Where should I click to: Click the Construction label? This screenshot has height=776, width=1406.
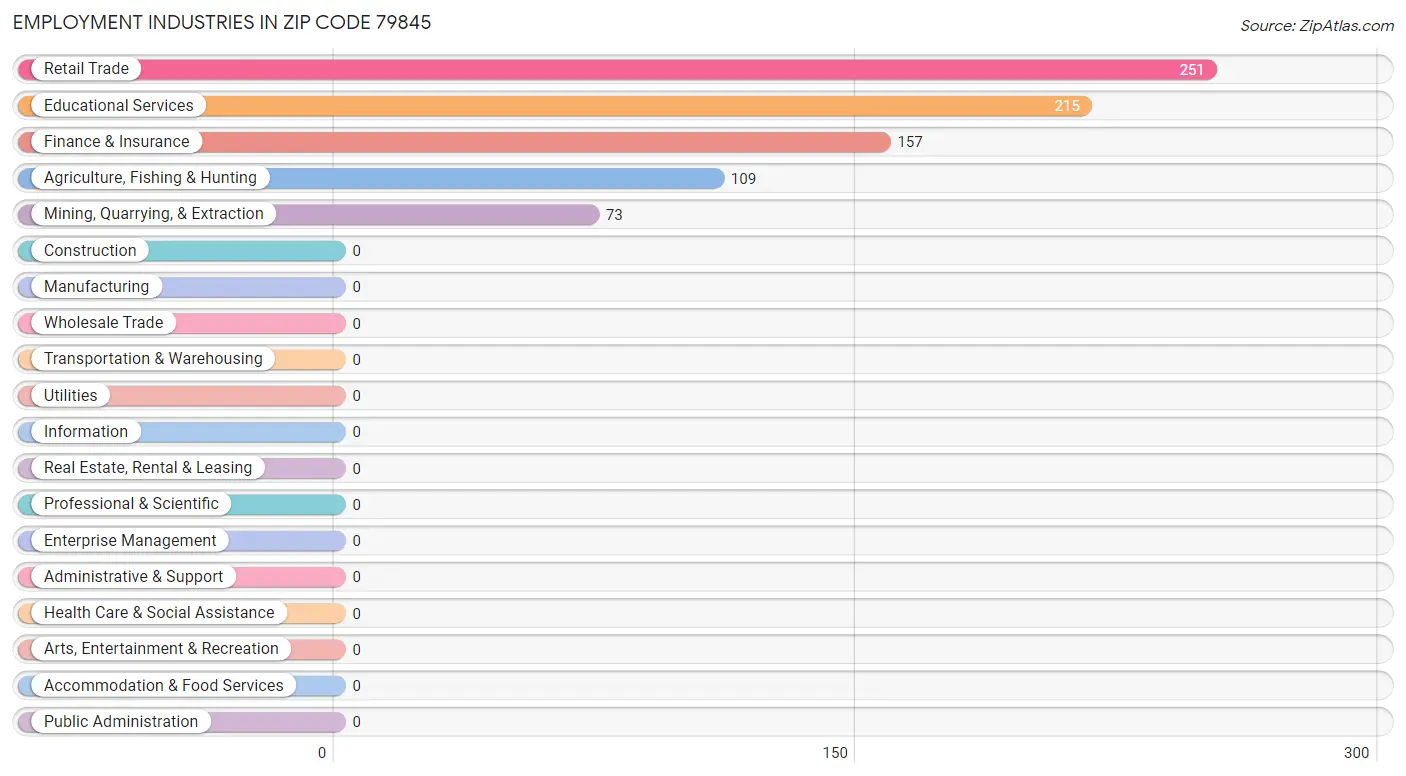pos(90,250)
